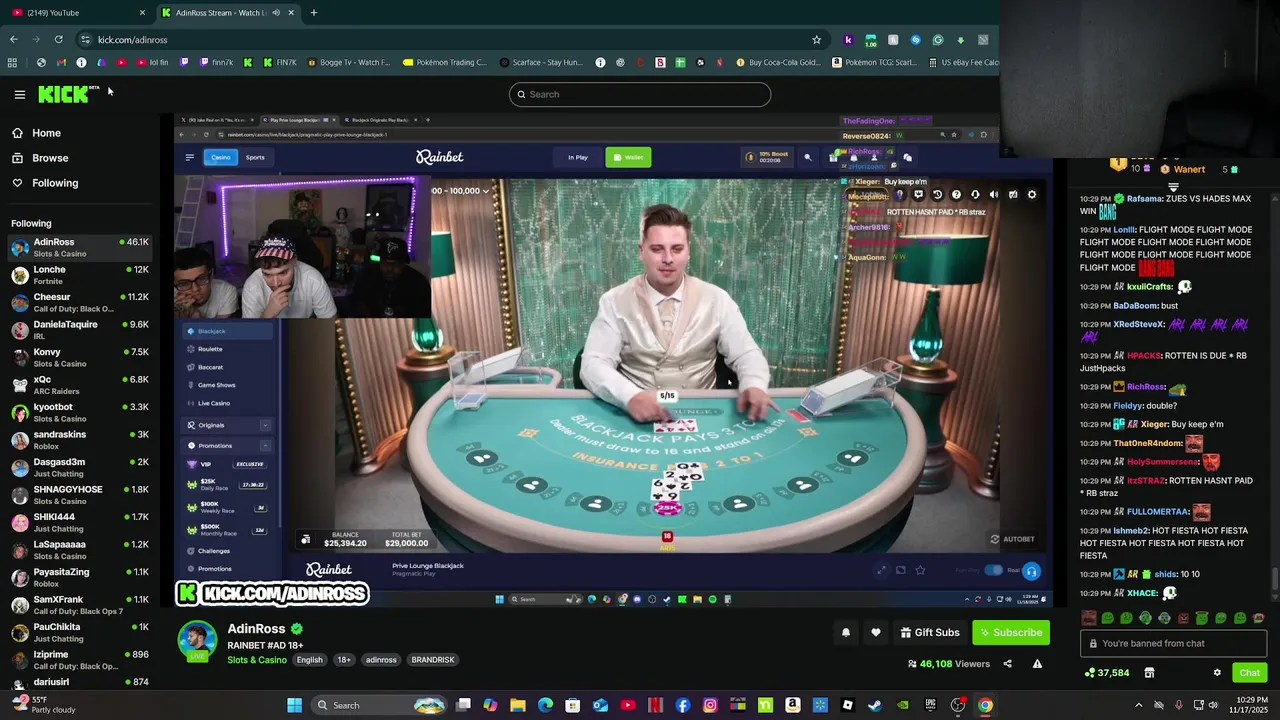Click Wanert in the chat leaderboard
Screen dimensions: 1280x720
pyautogui.click(x=1189, y=169)
